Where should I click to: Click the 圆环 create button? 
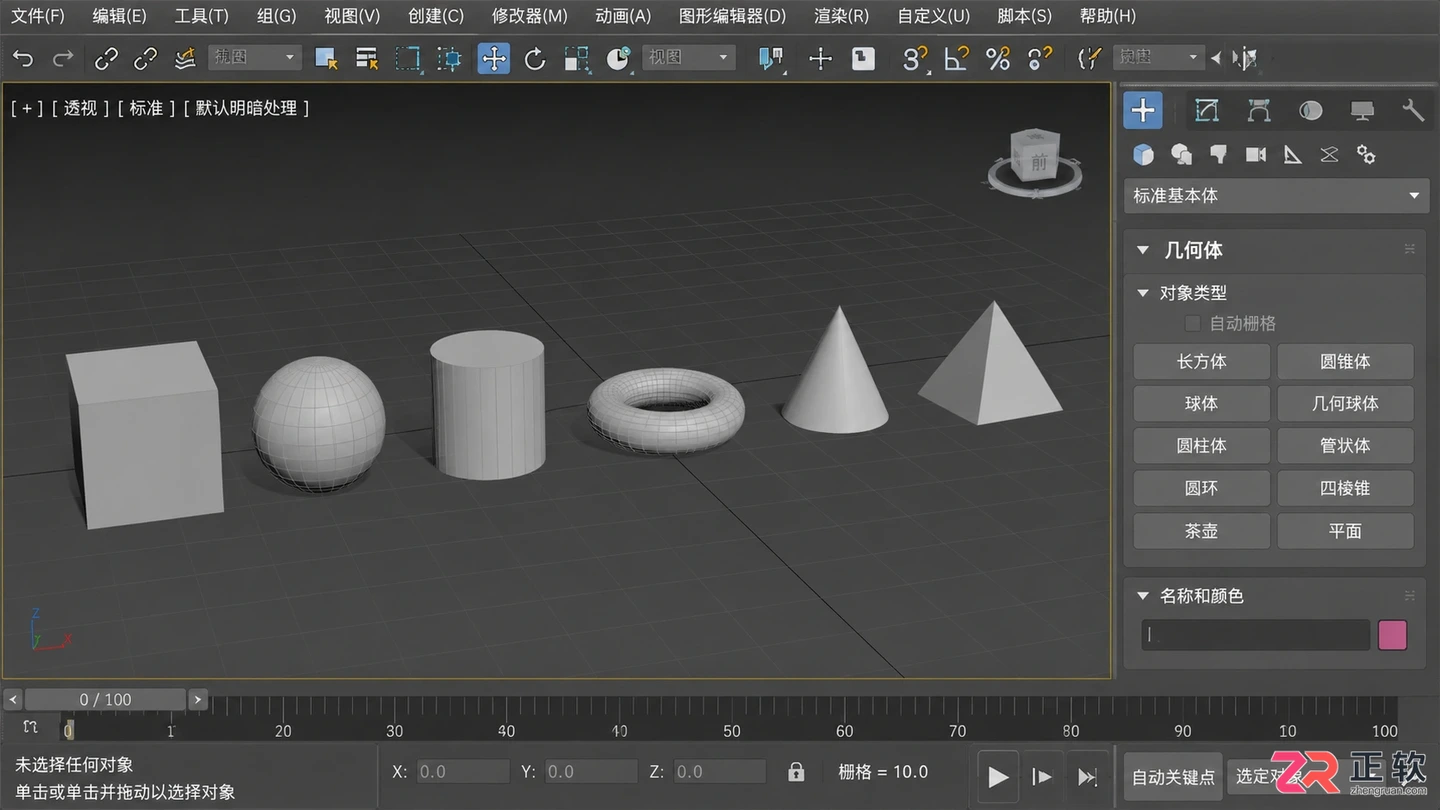(x=1201, y=488)
